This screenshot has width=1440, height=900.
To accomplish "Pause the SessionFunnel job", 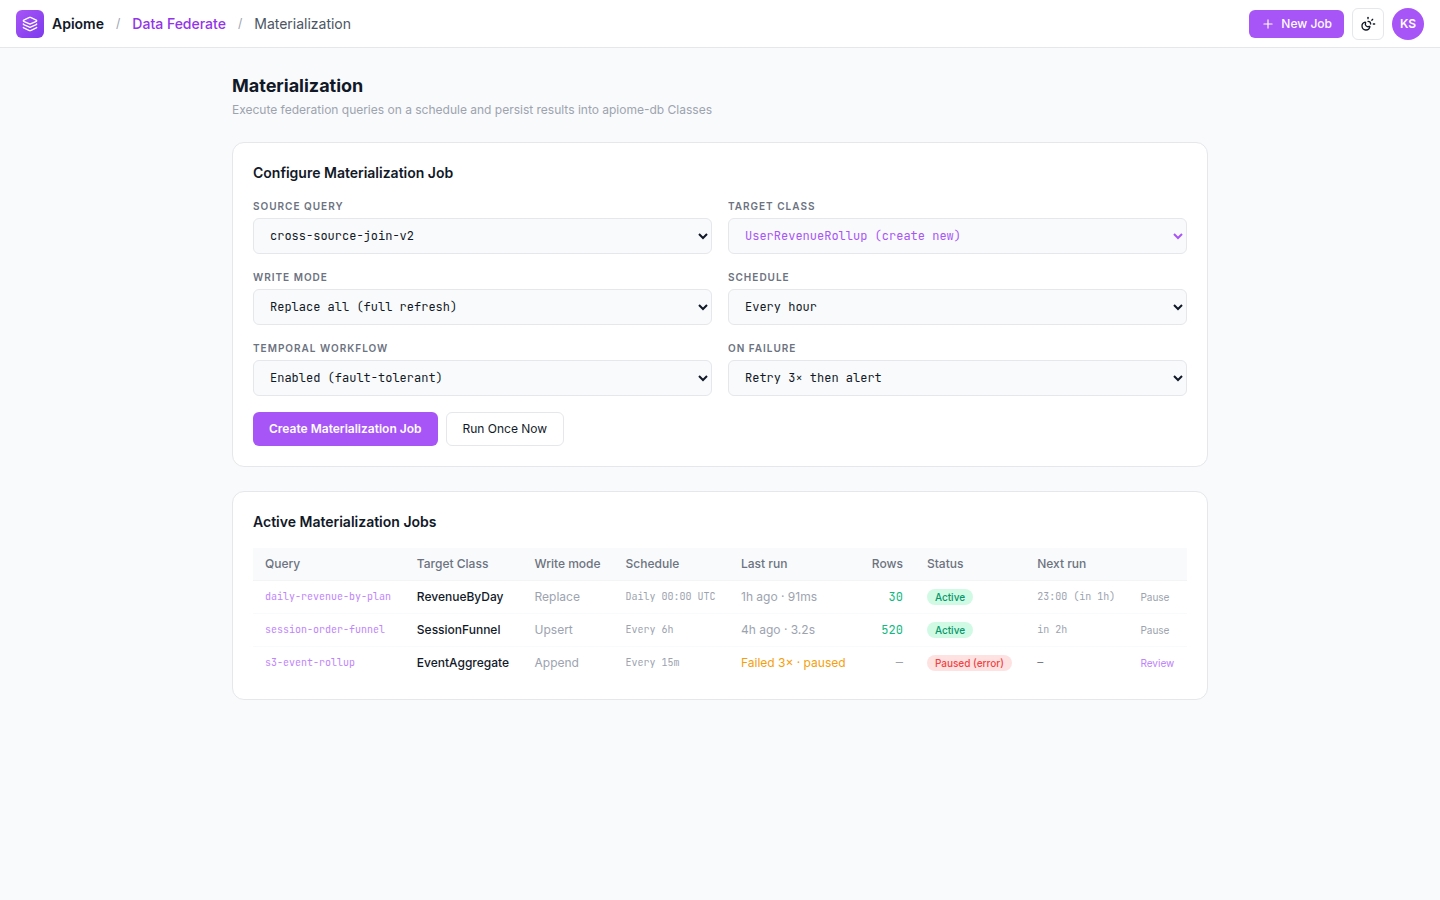I will pos(1155,630).
